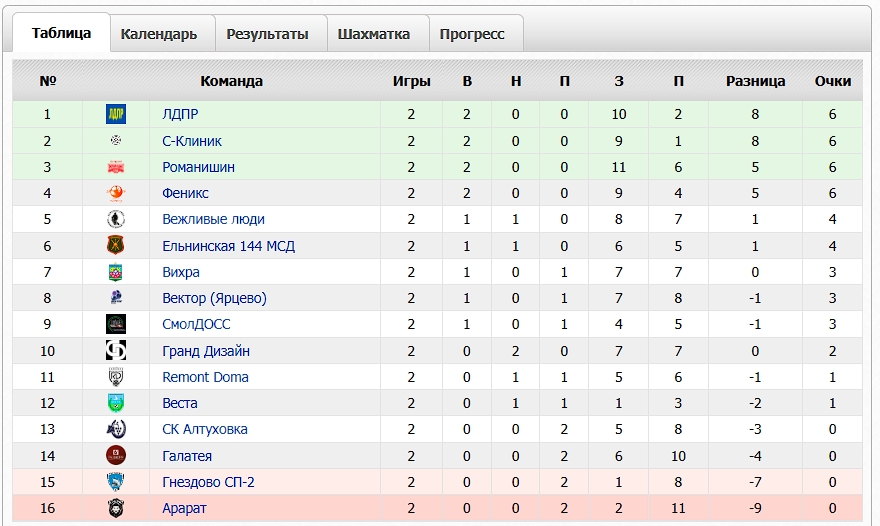The width and height of the screenshot is (880, 526).
Task: Open the Вежливые люди team page
Action: point(213,219)
